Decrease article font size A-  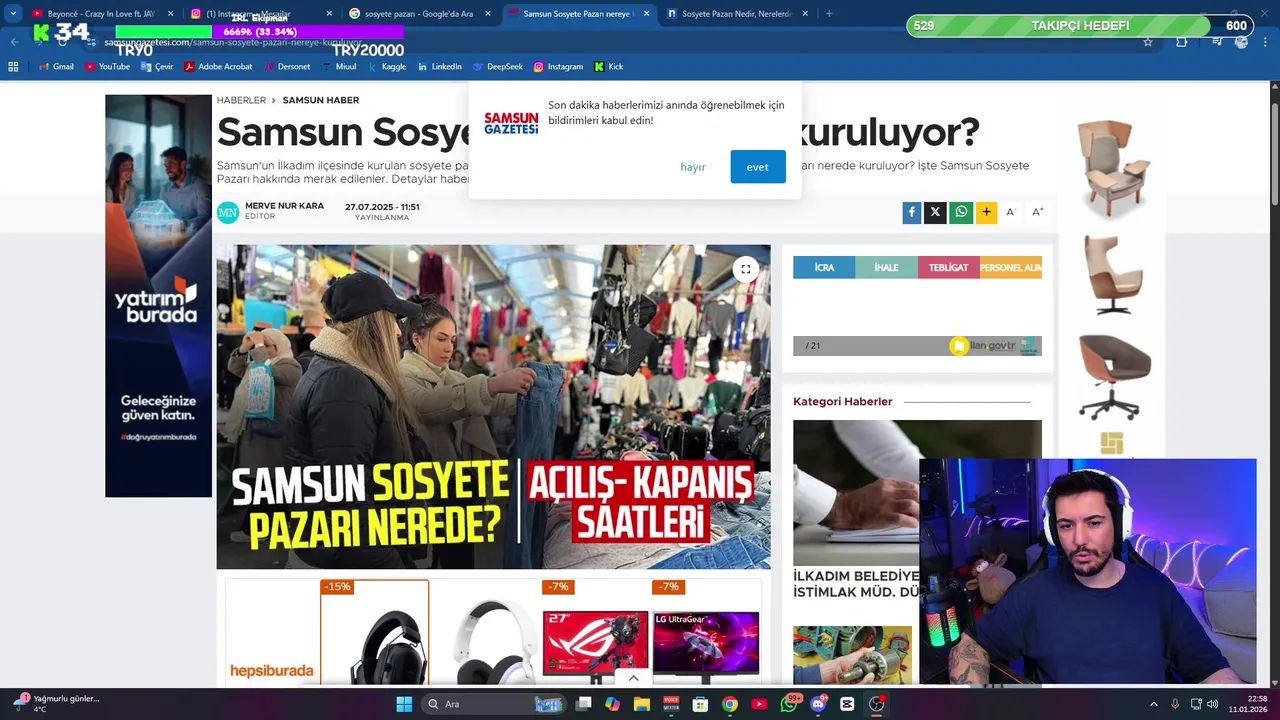1010,212
